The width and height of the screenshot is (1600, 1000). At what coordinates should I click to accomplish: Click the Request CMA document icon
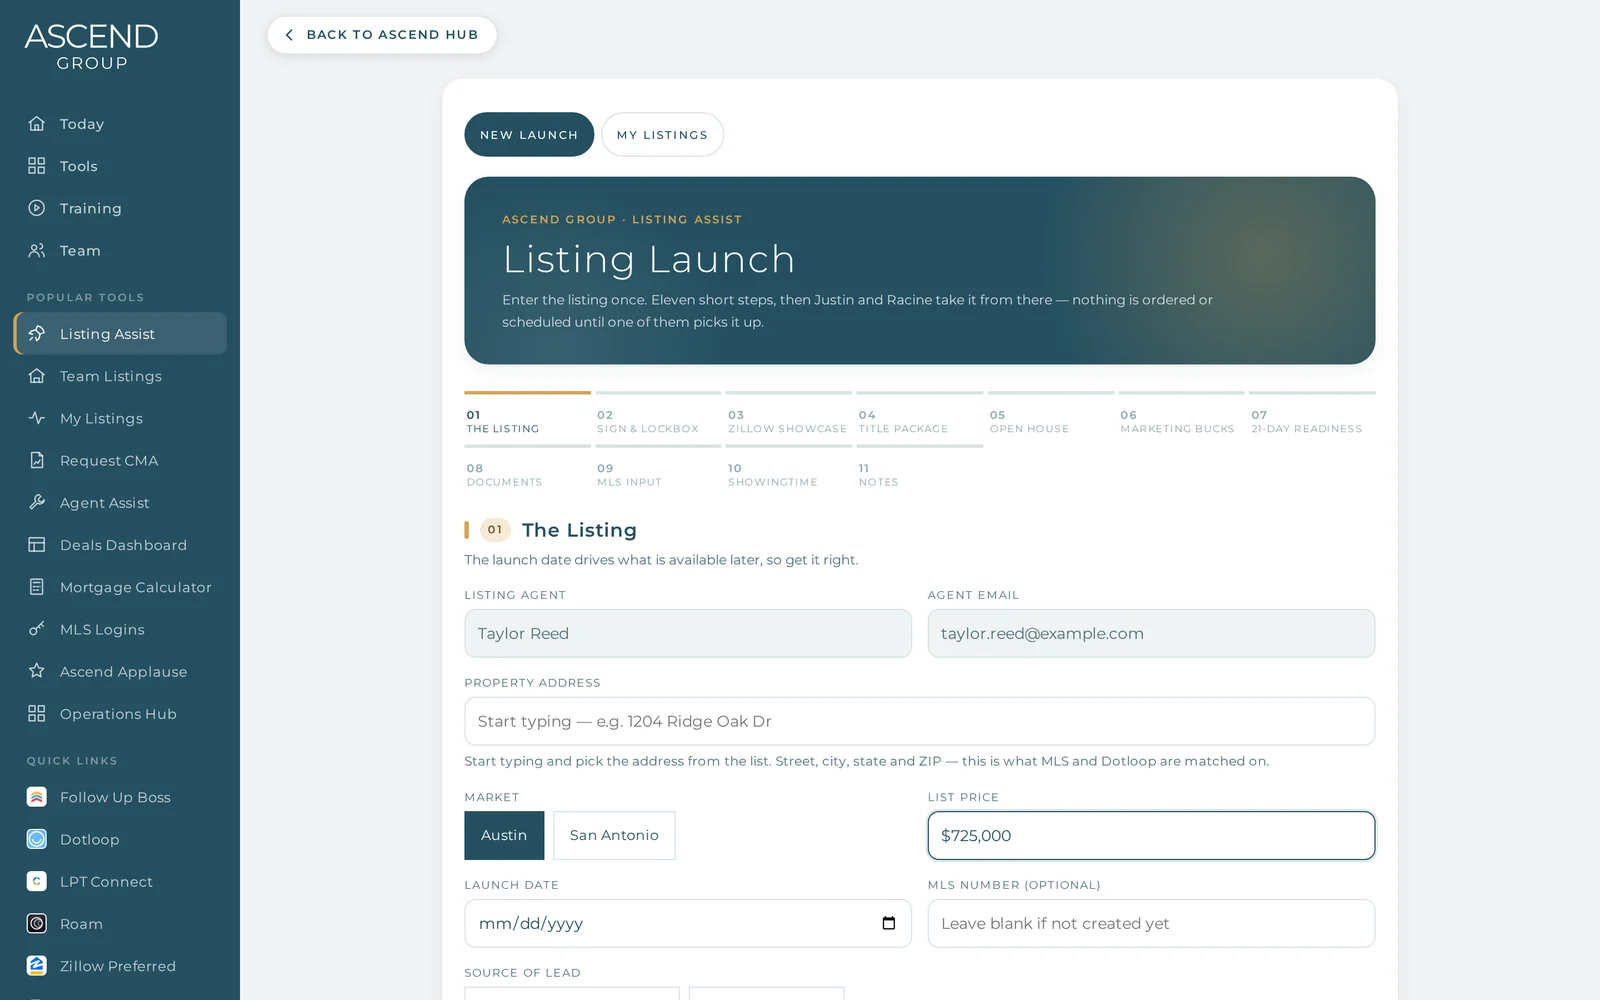[37, 460]
